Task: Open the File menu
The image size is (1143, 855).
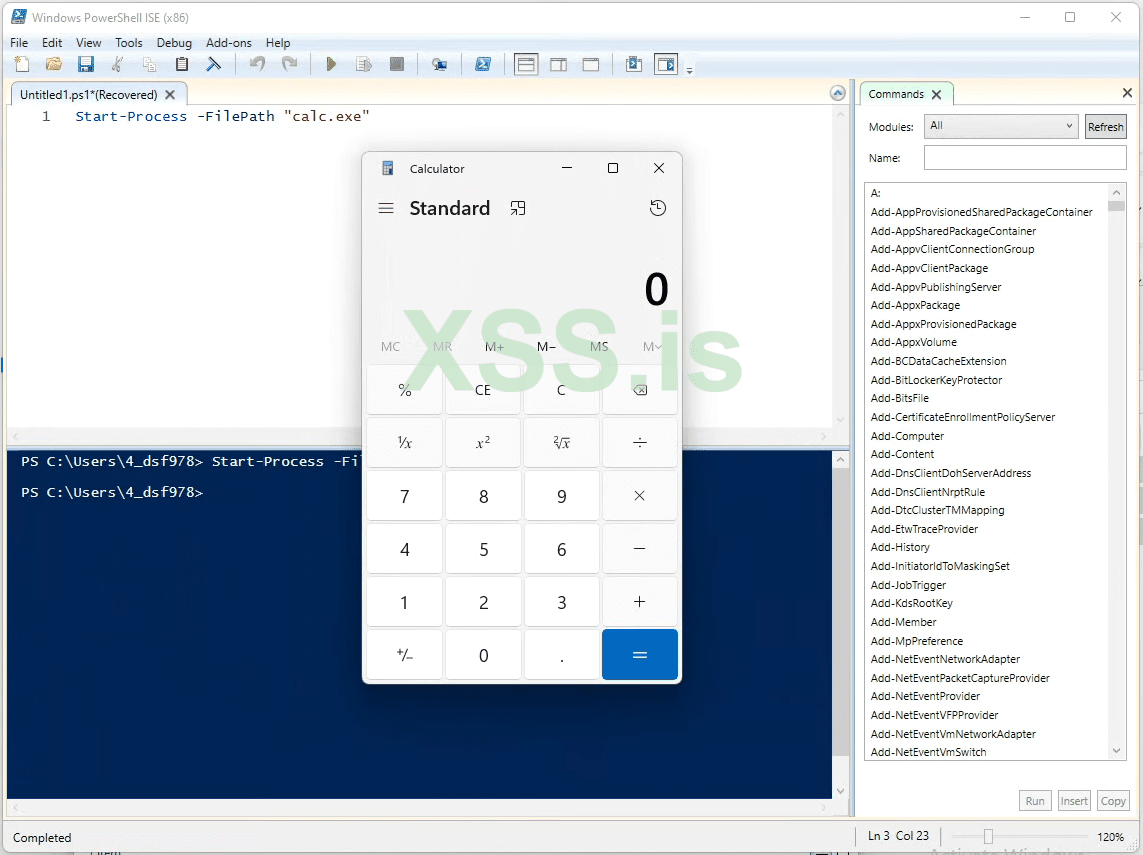Action: pos(19,42)
